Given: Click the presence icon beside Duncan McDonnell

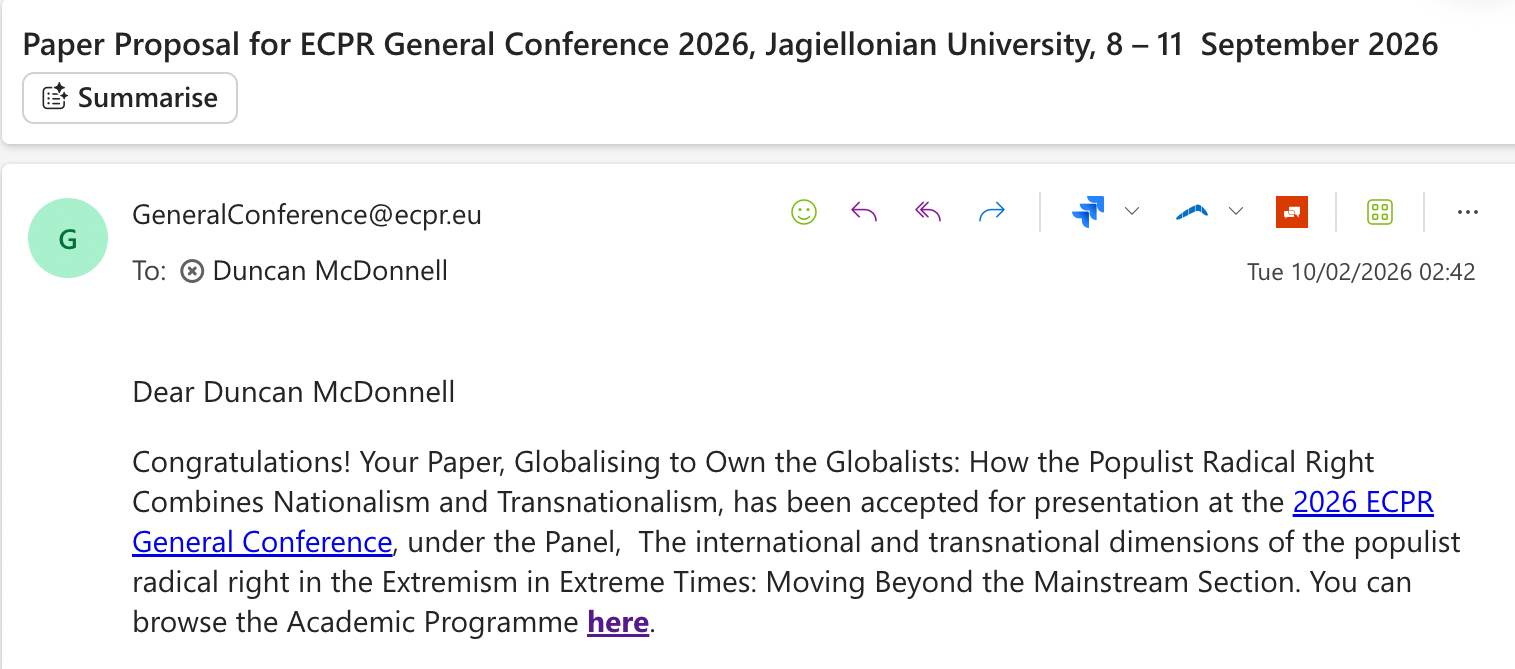Looking at the screenshot, I should click(x=192, y=271).
